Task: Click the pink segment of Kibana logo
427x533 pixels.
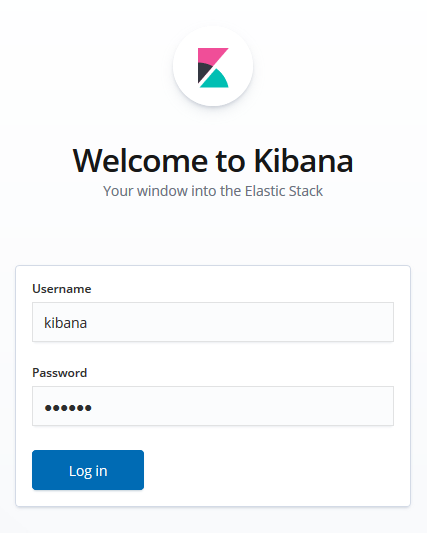Action: click(x=211, y=54)
